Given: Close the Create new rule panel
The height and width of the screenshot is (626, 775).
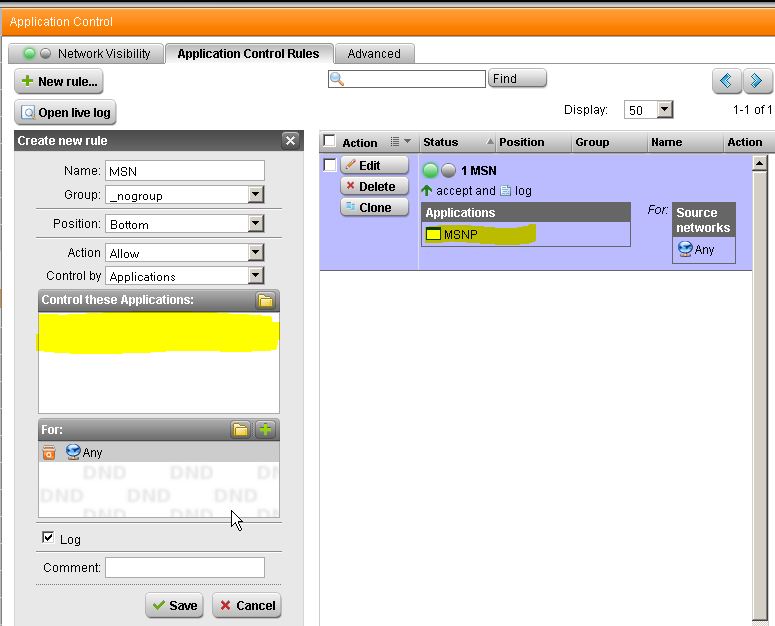Looking at the screenshot, I should (290, 141).
